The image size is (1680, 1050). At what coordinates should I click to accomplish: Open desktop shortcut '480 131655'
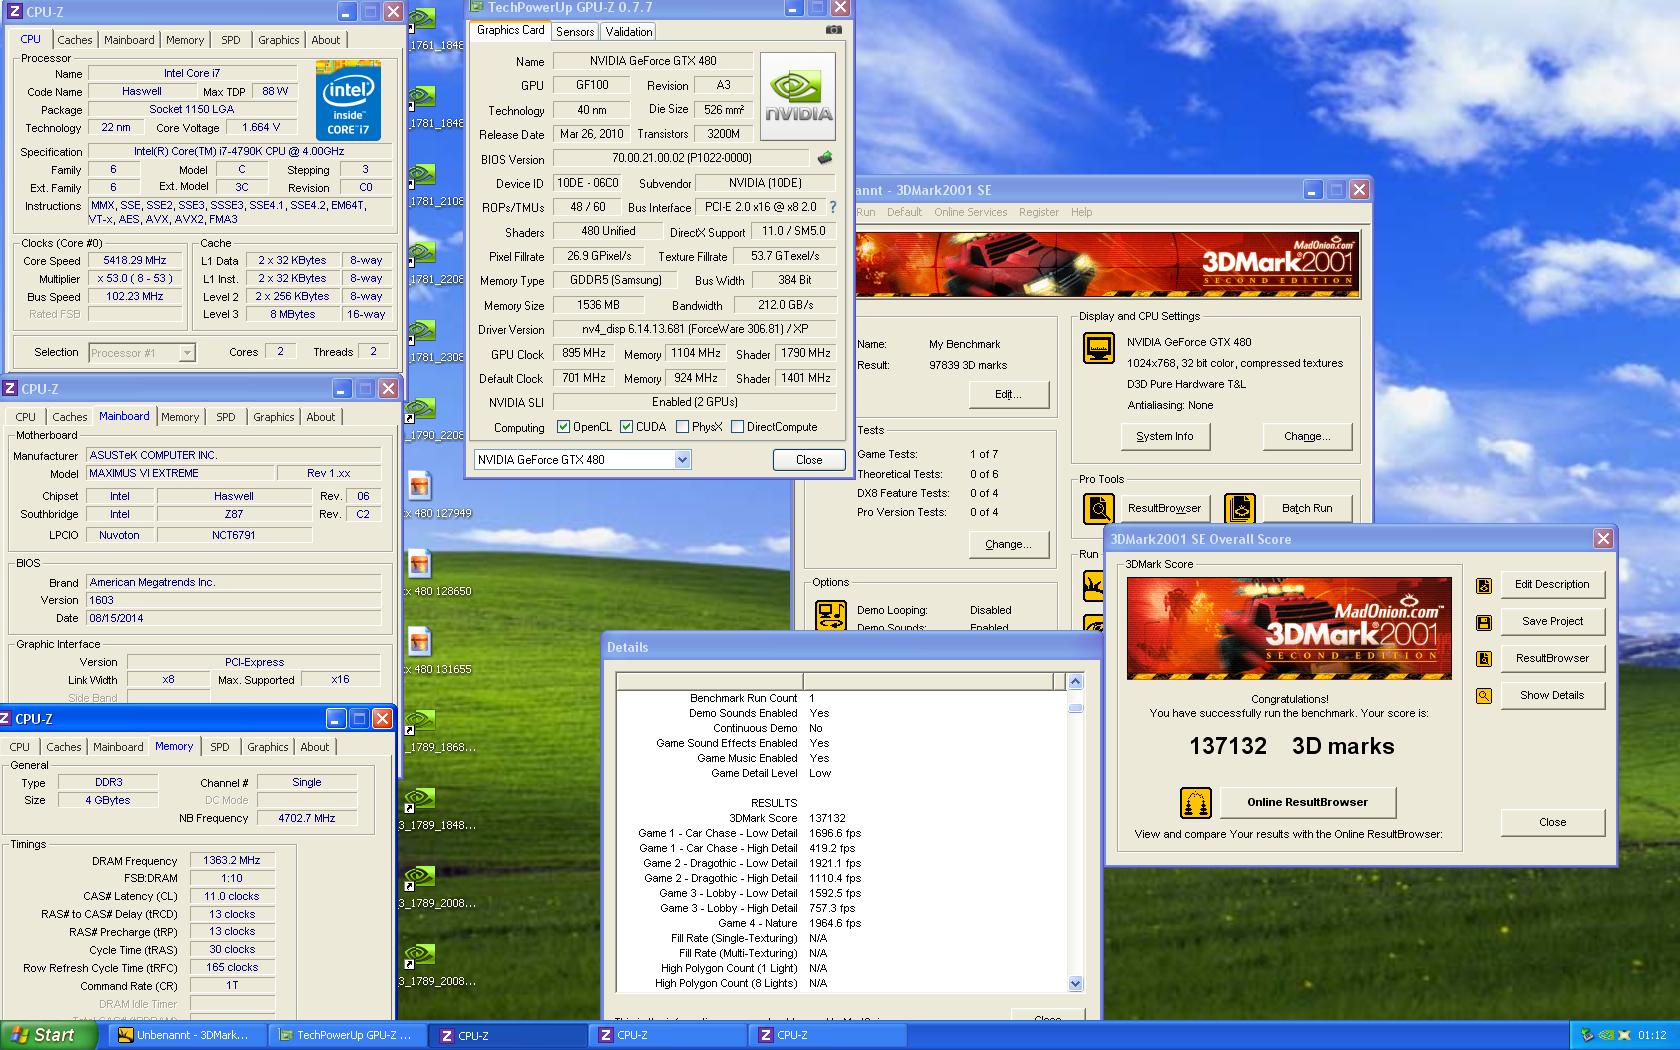[420, 641]
